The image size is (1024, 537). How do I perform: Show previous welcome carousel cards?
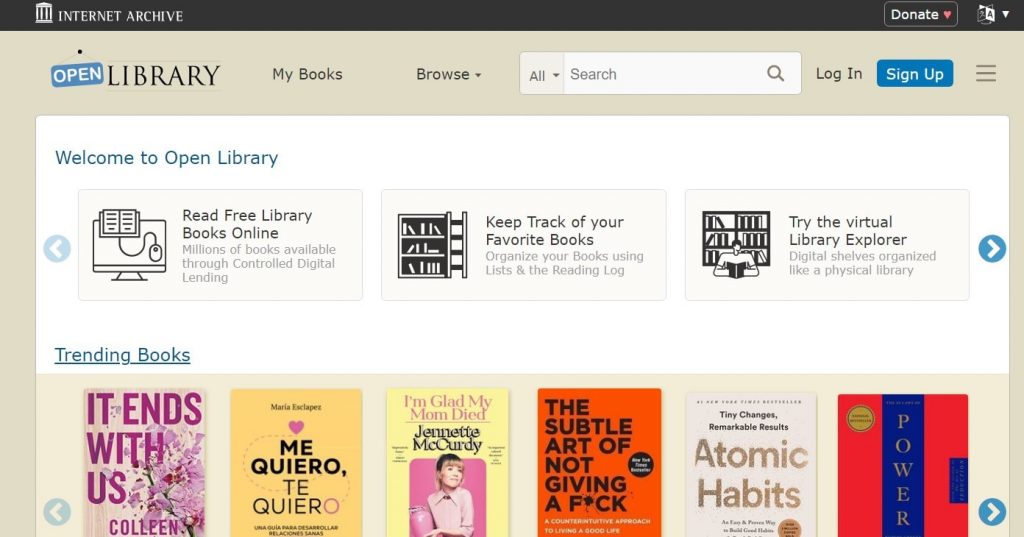[x=57, y=248]
